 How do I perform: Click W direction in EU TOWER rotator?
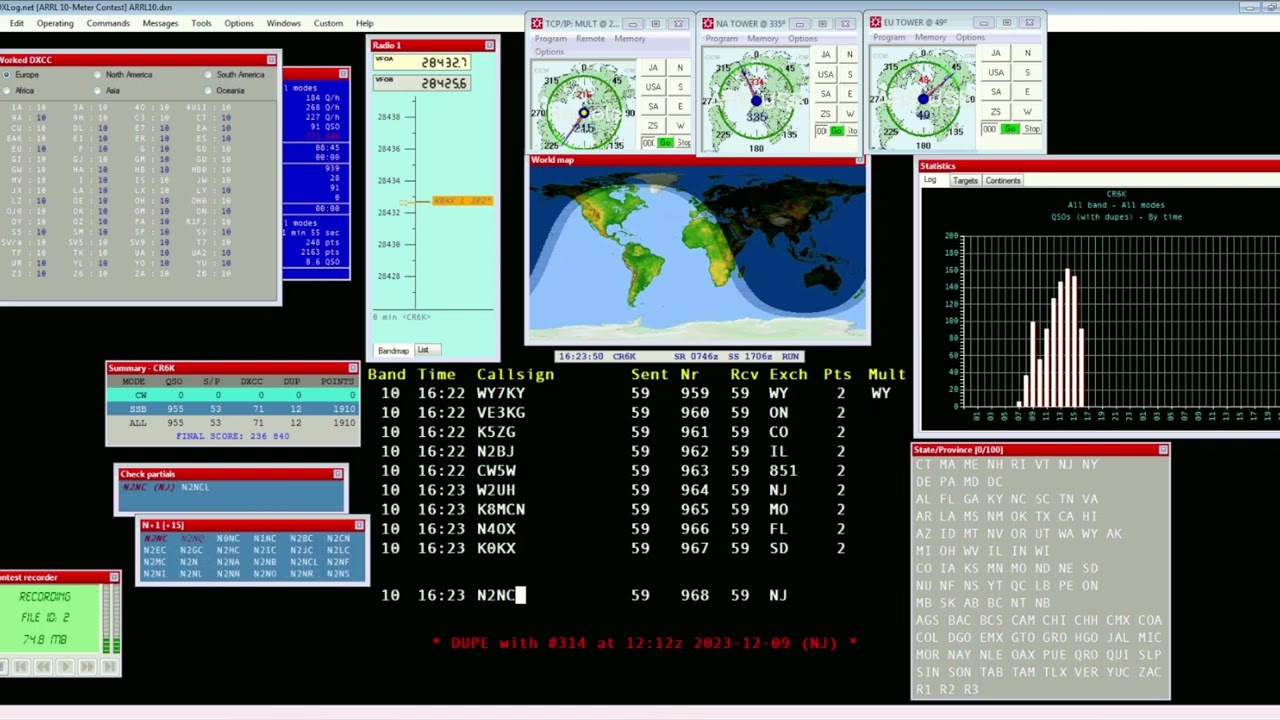(1027, 111)
